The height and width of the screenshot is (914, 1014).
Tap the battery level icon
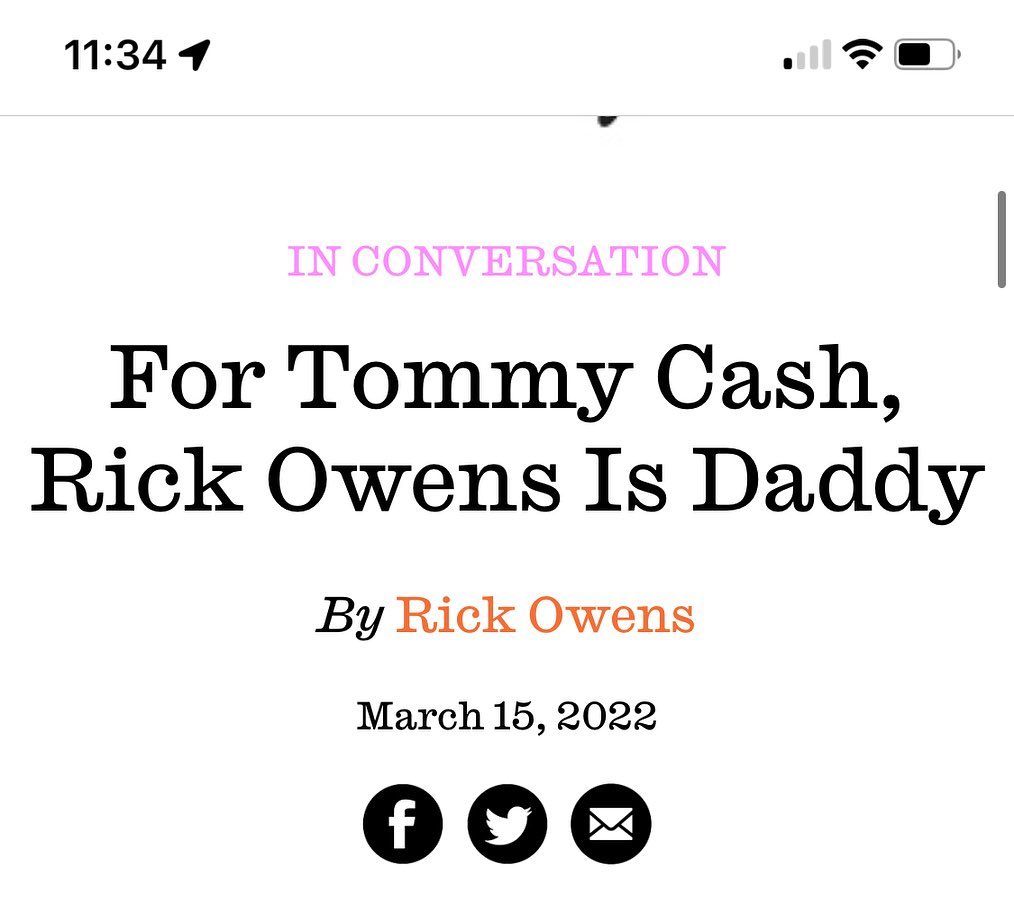click(926, 55)
